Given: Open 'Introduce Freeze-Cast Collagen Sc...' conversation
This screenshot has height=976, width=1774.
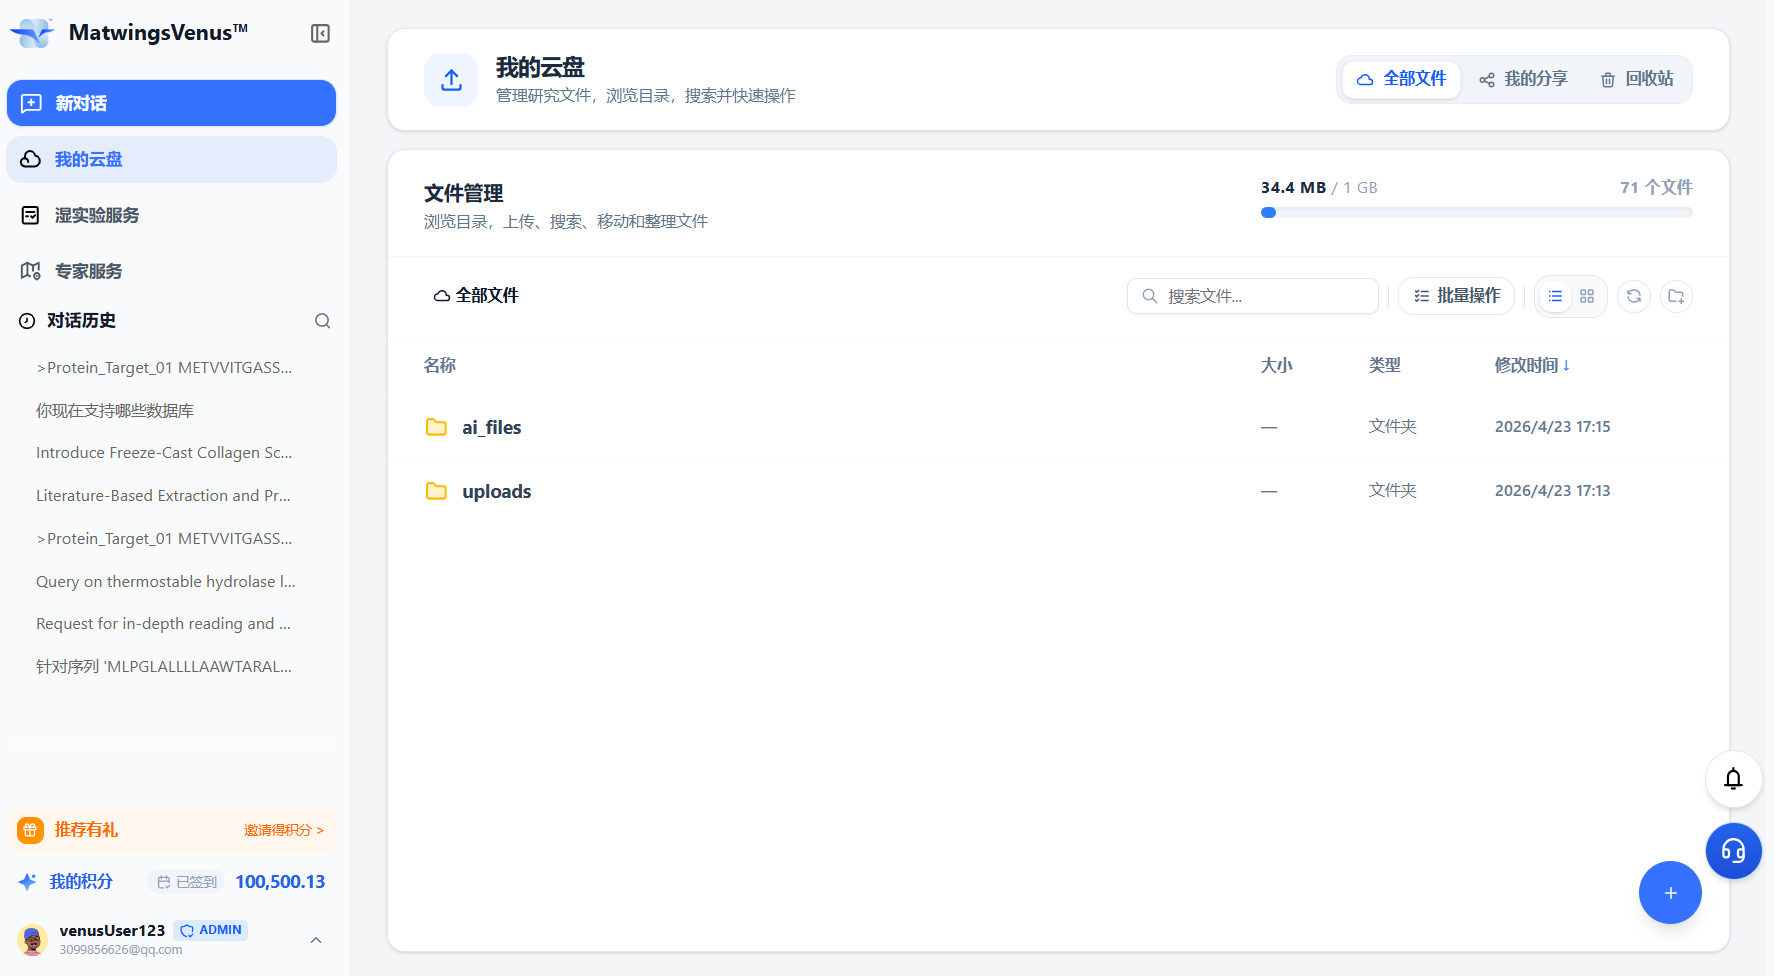Looking at the screenshot, I should (x=164, y=453).
